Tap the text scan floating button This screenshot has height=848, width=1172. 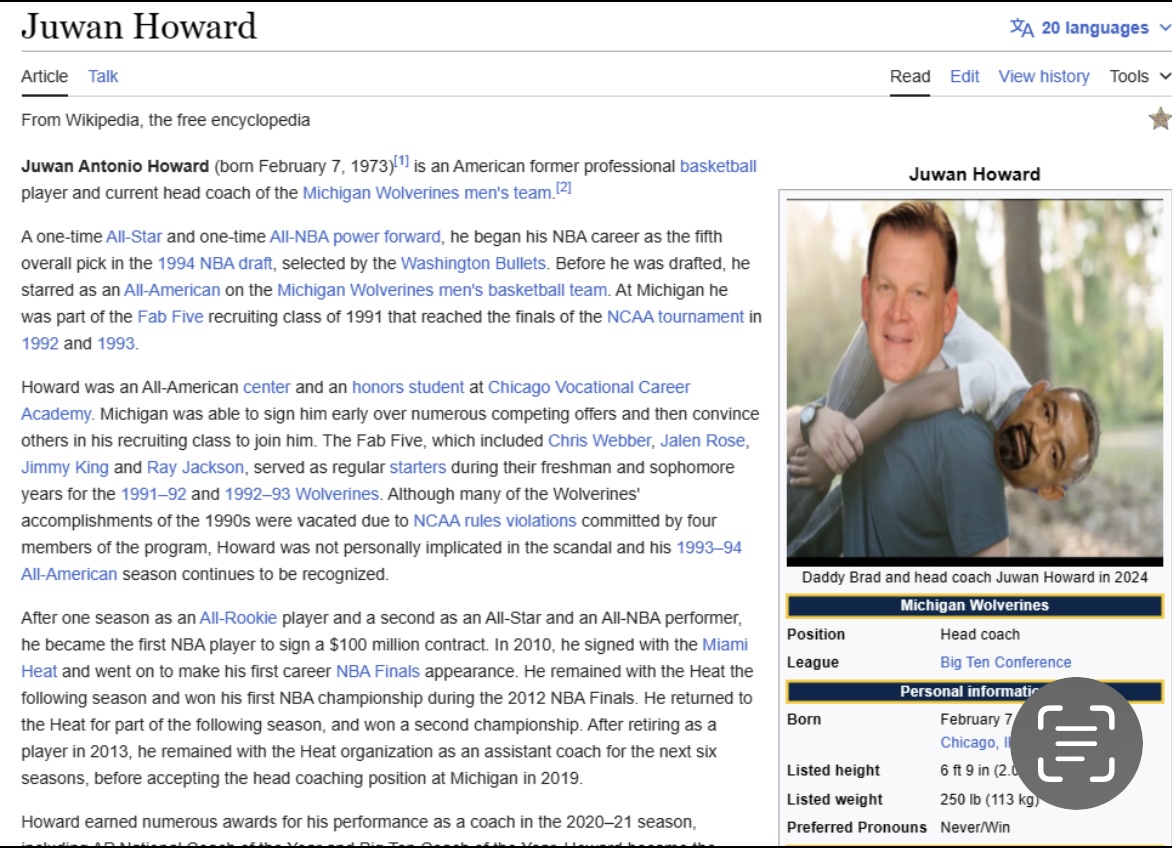[1075, 743]
